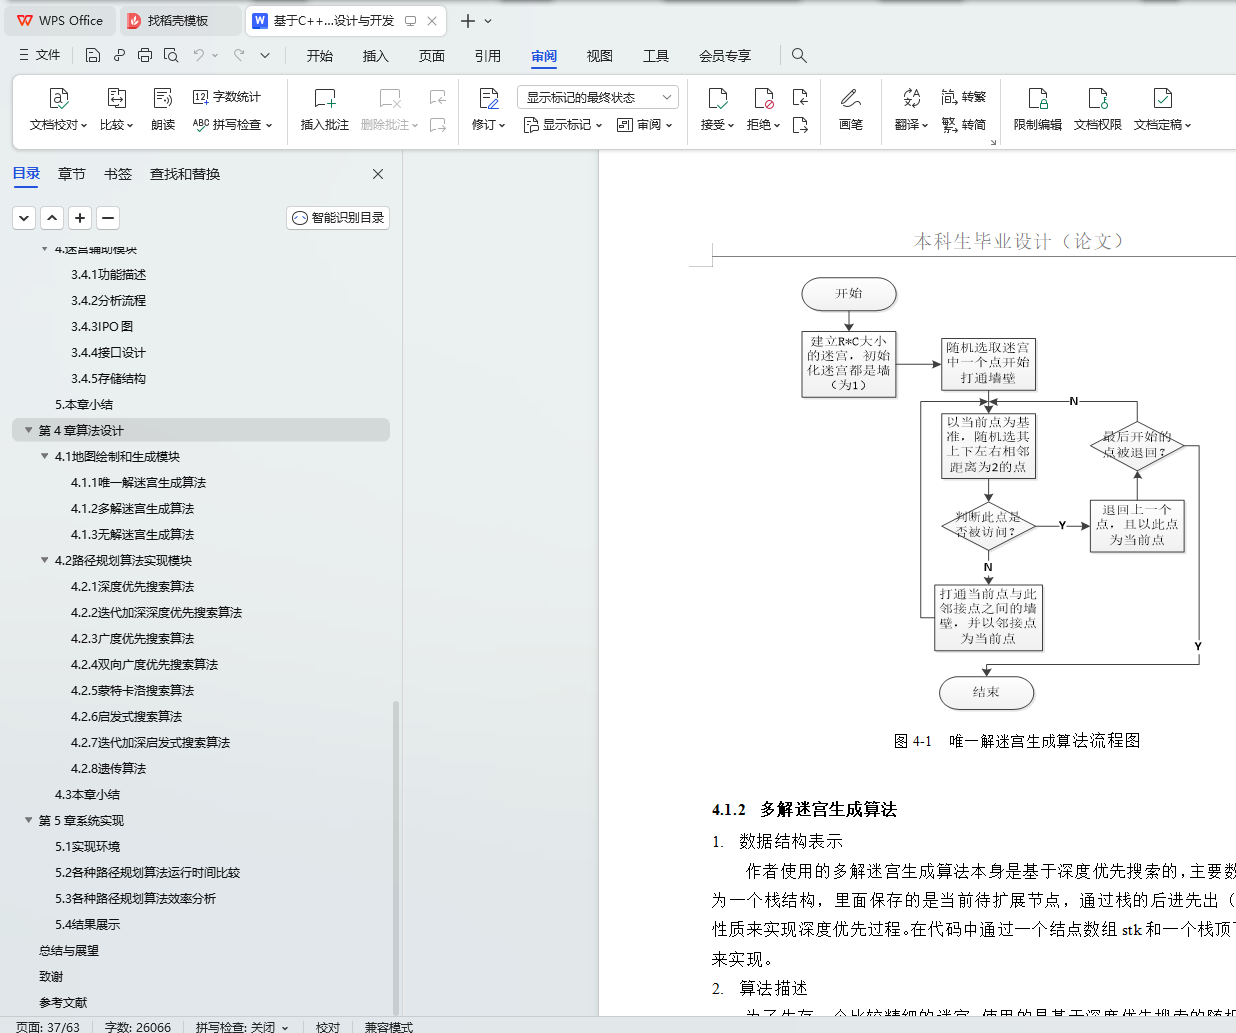Click the minus outline level button
Image resolution: width=1236 pixels, height=1033 pixels.
pos(108,218)
